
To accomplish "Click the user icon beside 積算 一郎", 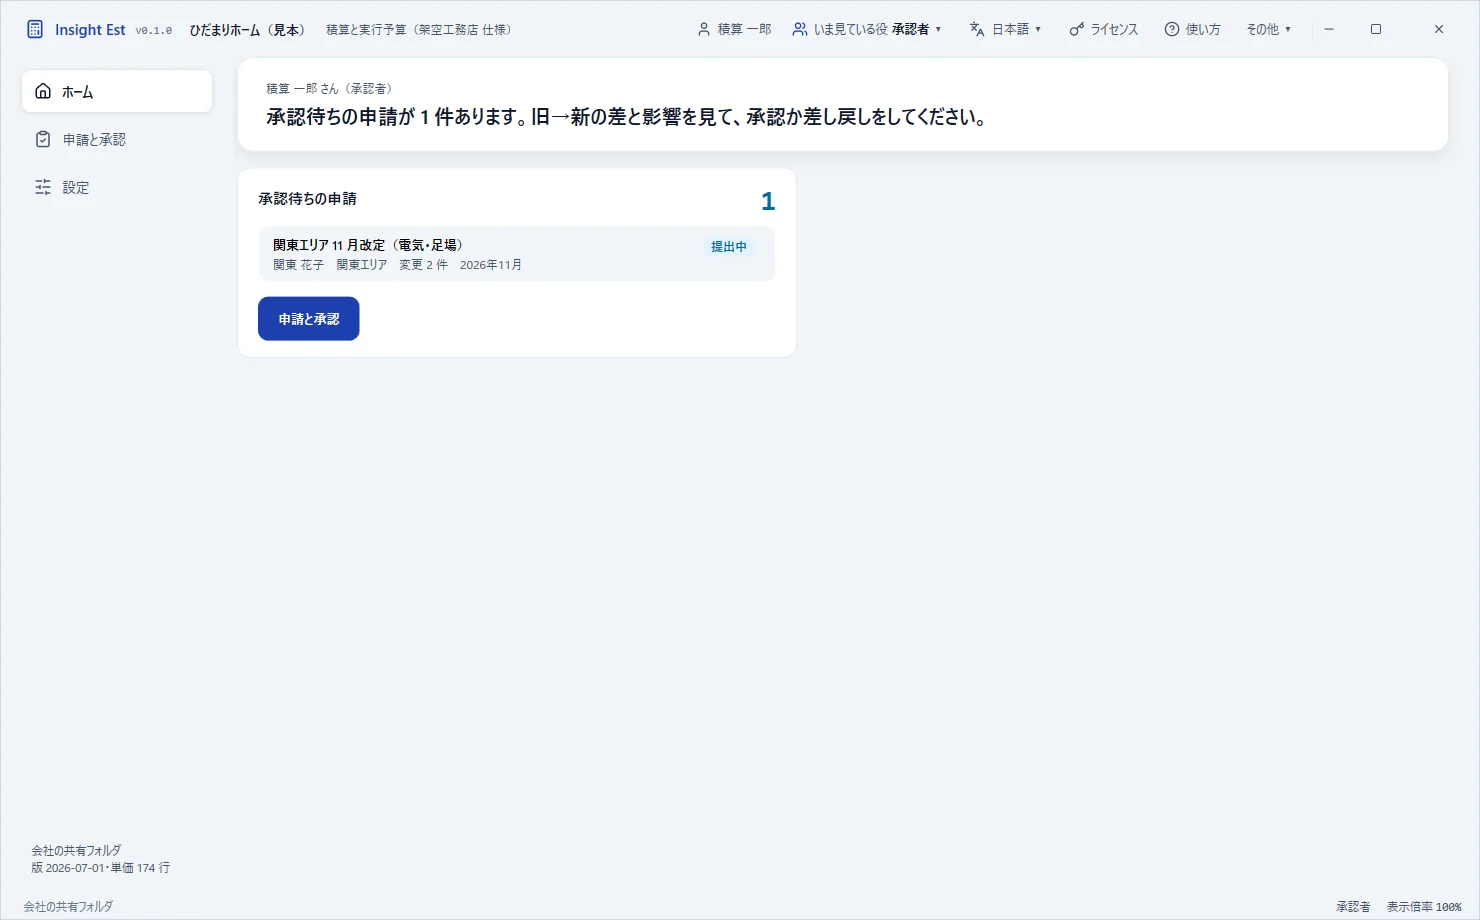I will [x=704, y=29].
